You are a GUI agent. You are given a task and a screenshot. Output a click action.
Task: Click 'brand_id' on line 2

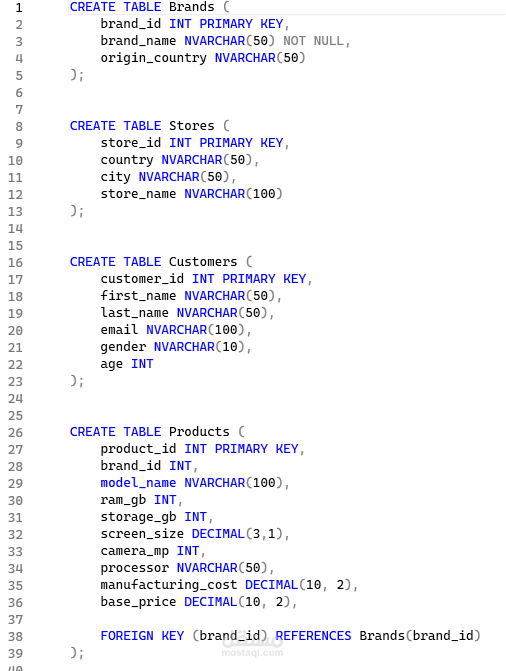pyautogui.click(x=131, y=24)
